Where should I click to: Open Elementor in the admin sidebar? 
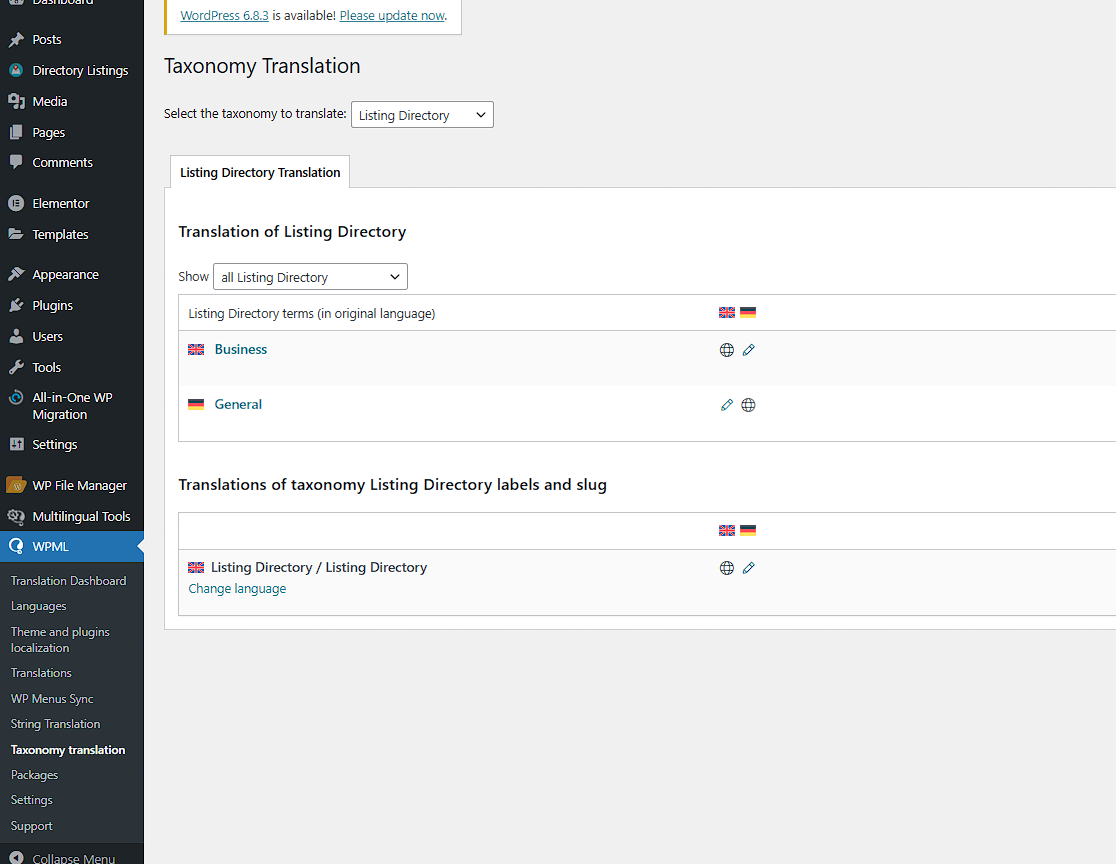61,203
